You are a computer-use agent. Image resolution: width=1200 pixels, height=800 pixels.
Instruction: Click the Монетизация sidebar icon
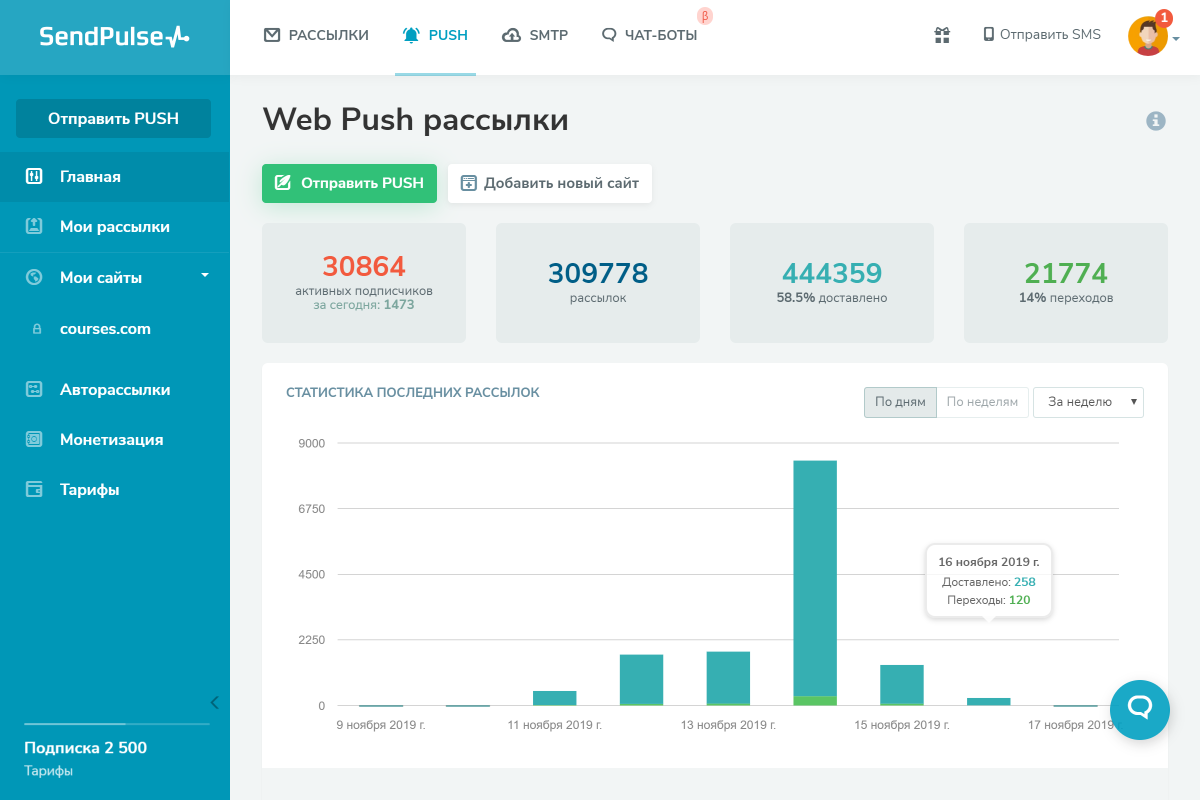click(x=35, y=440)
